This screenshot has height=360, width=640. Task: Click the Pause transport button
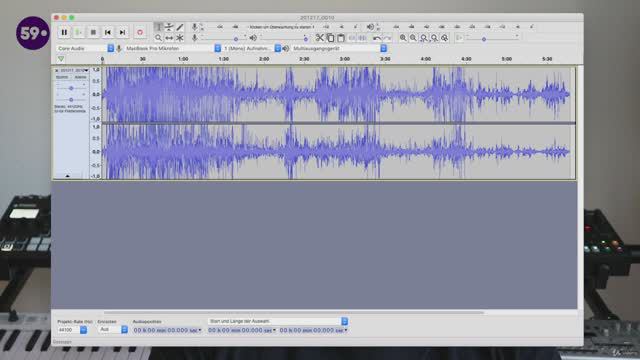point(64,32)
